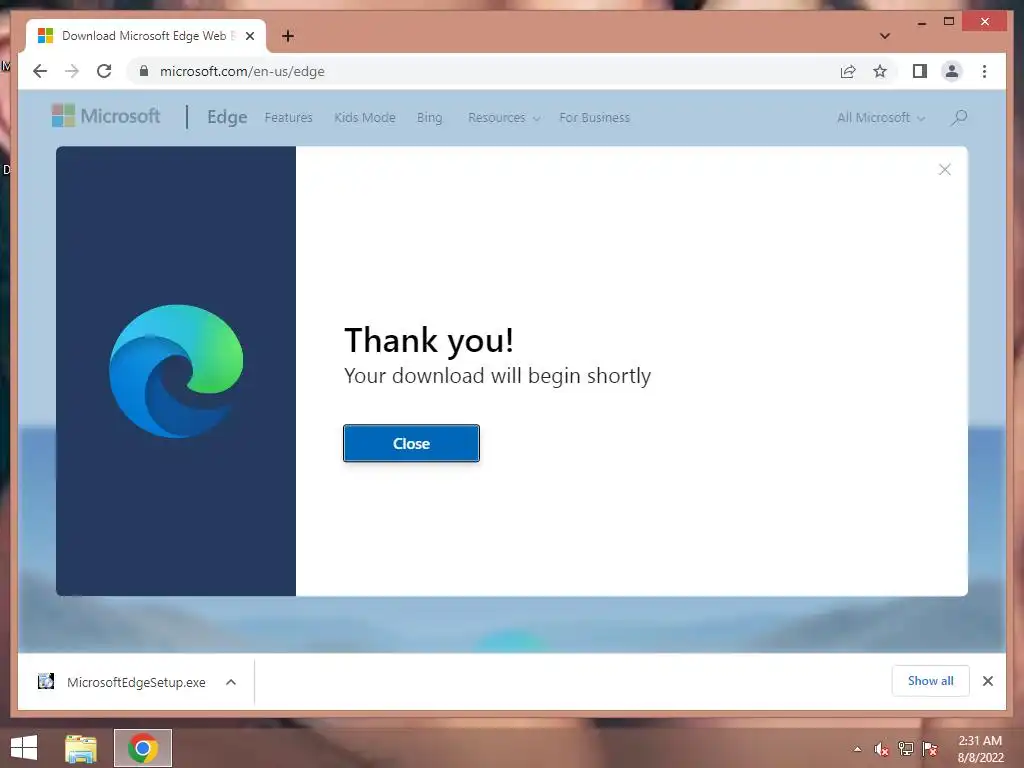The width and height of the screenshot is (1024, 768).
Task: Click the Microsoft logo
Action: pyautogui.click(x=106, y=116)
